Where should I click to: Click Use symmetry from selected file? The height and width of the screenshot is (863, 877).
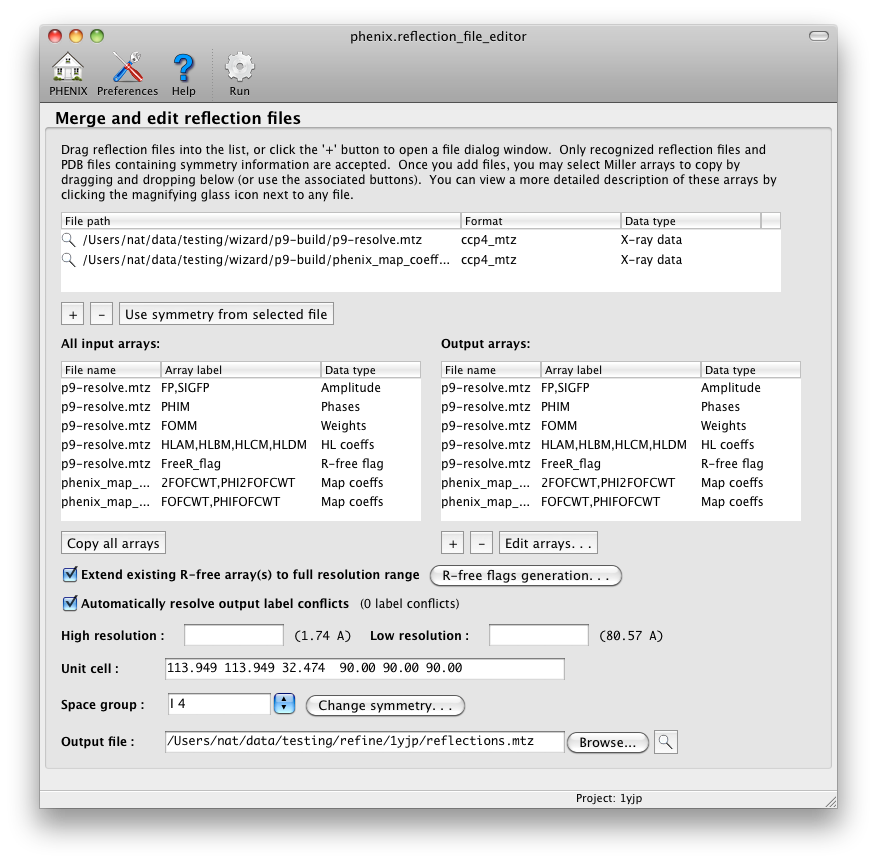click(226, 313)
